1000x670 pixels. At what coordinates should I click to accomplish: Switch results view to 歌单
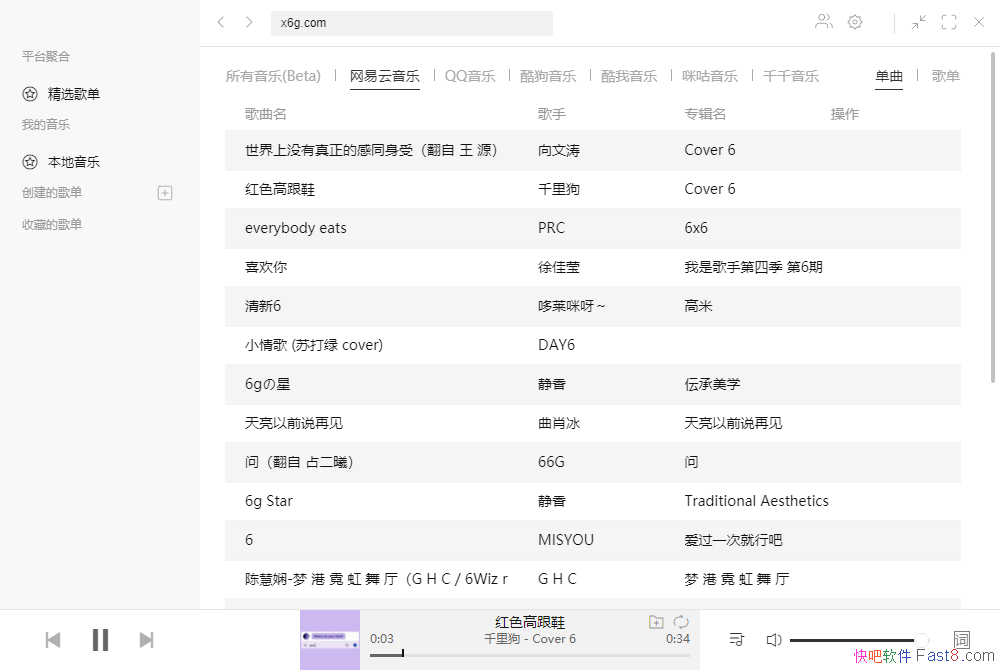coord(945,76)
